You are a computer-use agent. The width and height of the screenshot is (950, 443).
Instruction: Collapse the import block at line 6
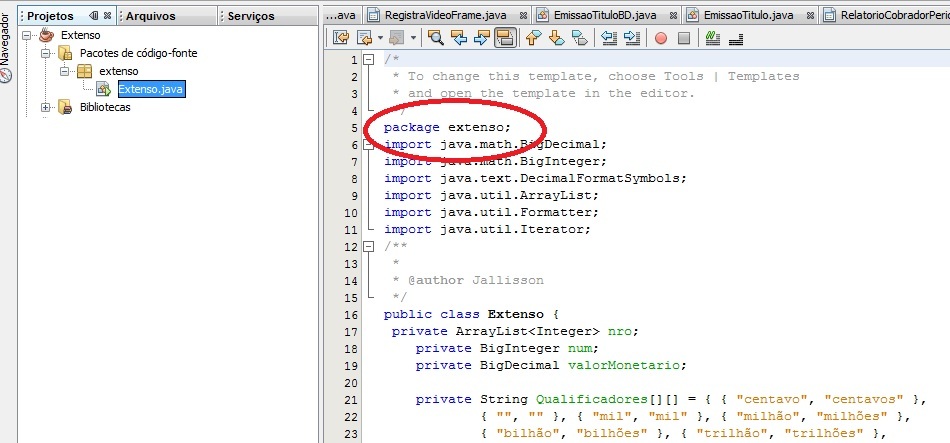coord(368,145)
